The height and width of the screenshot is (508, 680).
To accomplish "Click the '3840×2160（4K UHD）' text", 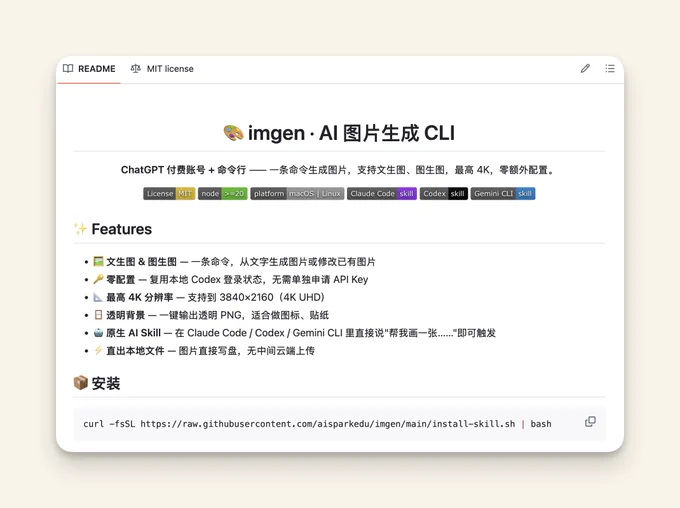I will coord(272,297).
